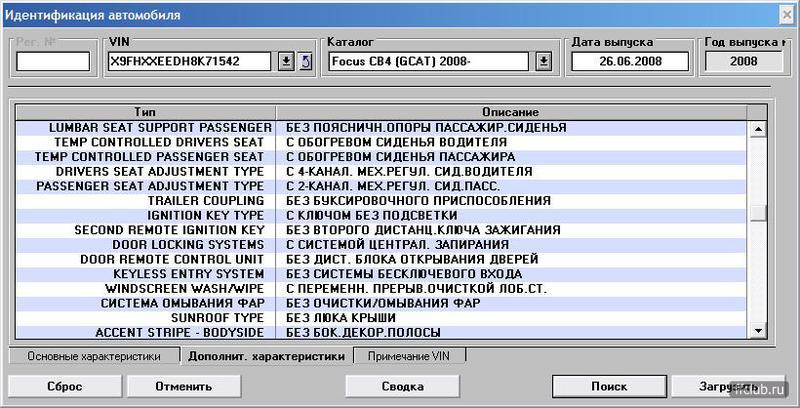Click description БЕЗ ДИСТ. БЛОКА ОТКРЫВАНИЯ ДВЕРЕЙ
The width and height of the screenshot is (800, 408).
coord(412,260)
